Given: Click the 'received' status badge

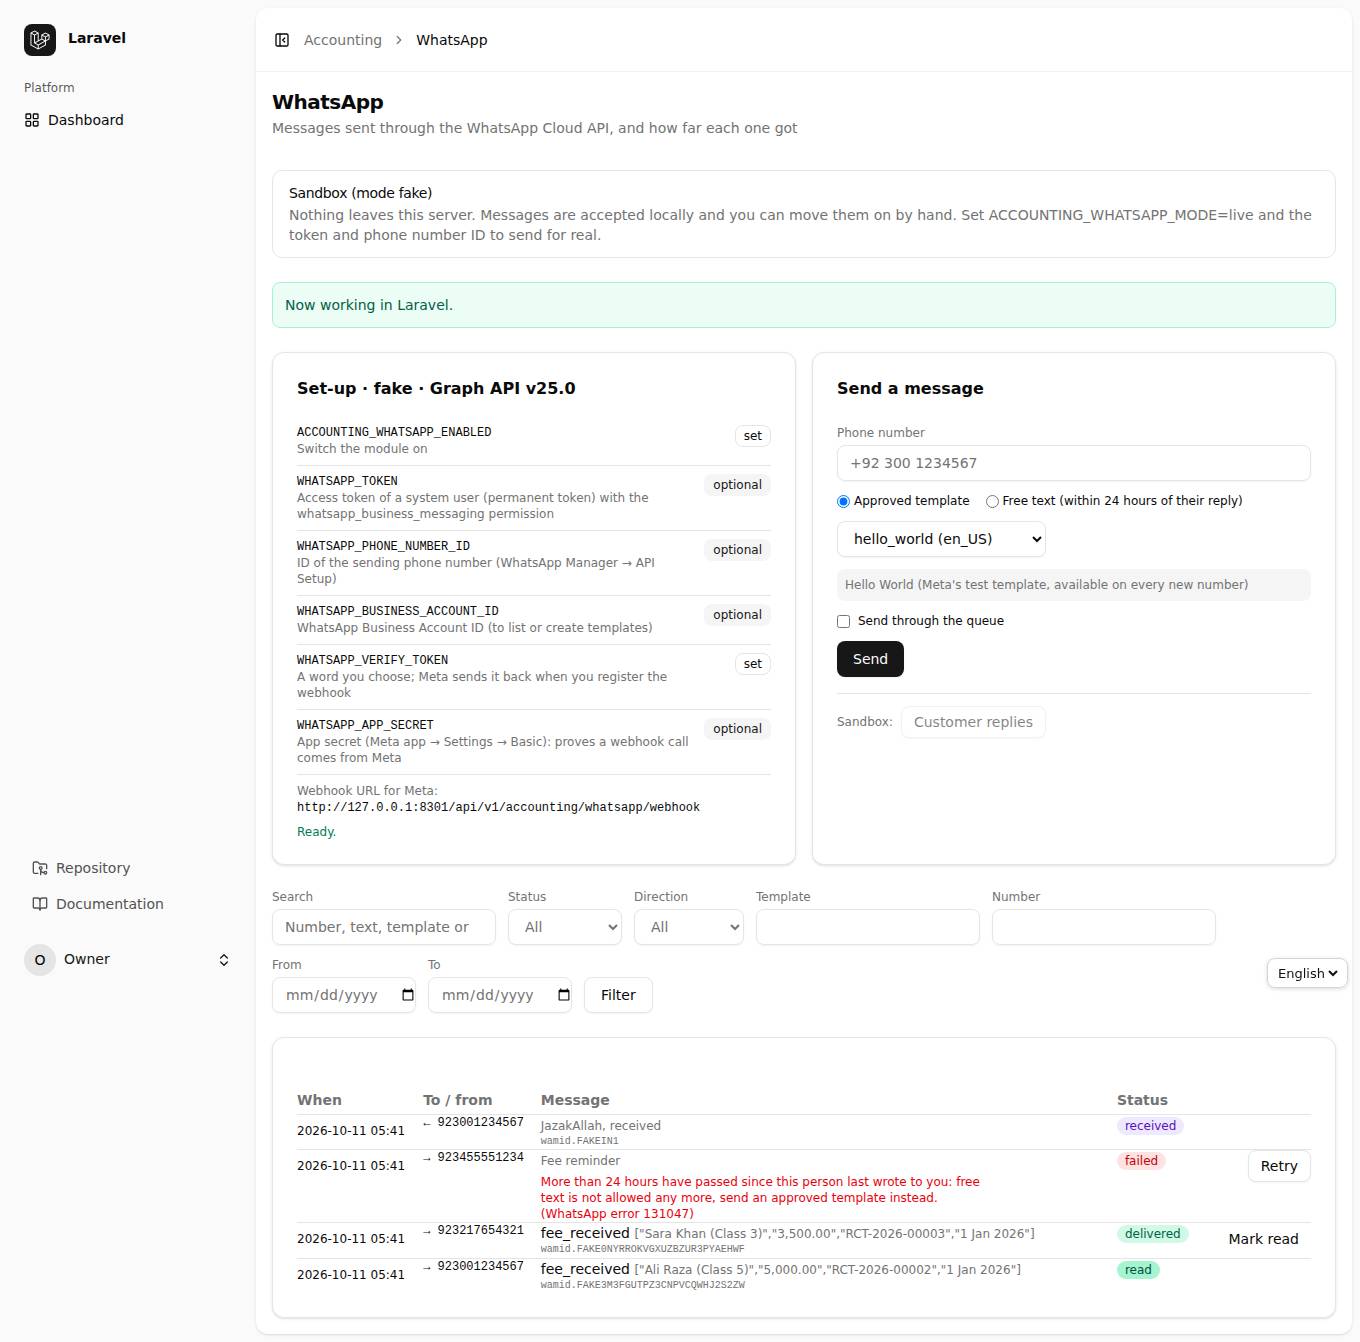Looking at the screenshot, I should tap(1150, 1126).
